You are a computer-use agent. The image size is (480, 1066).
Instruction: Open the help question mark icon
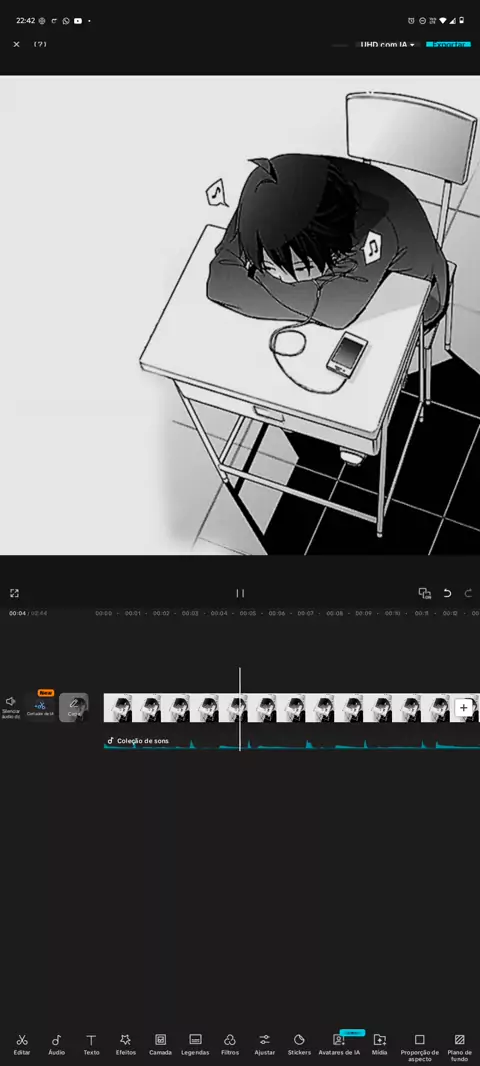(40, 44)
